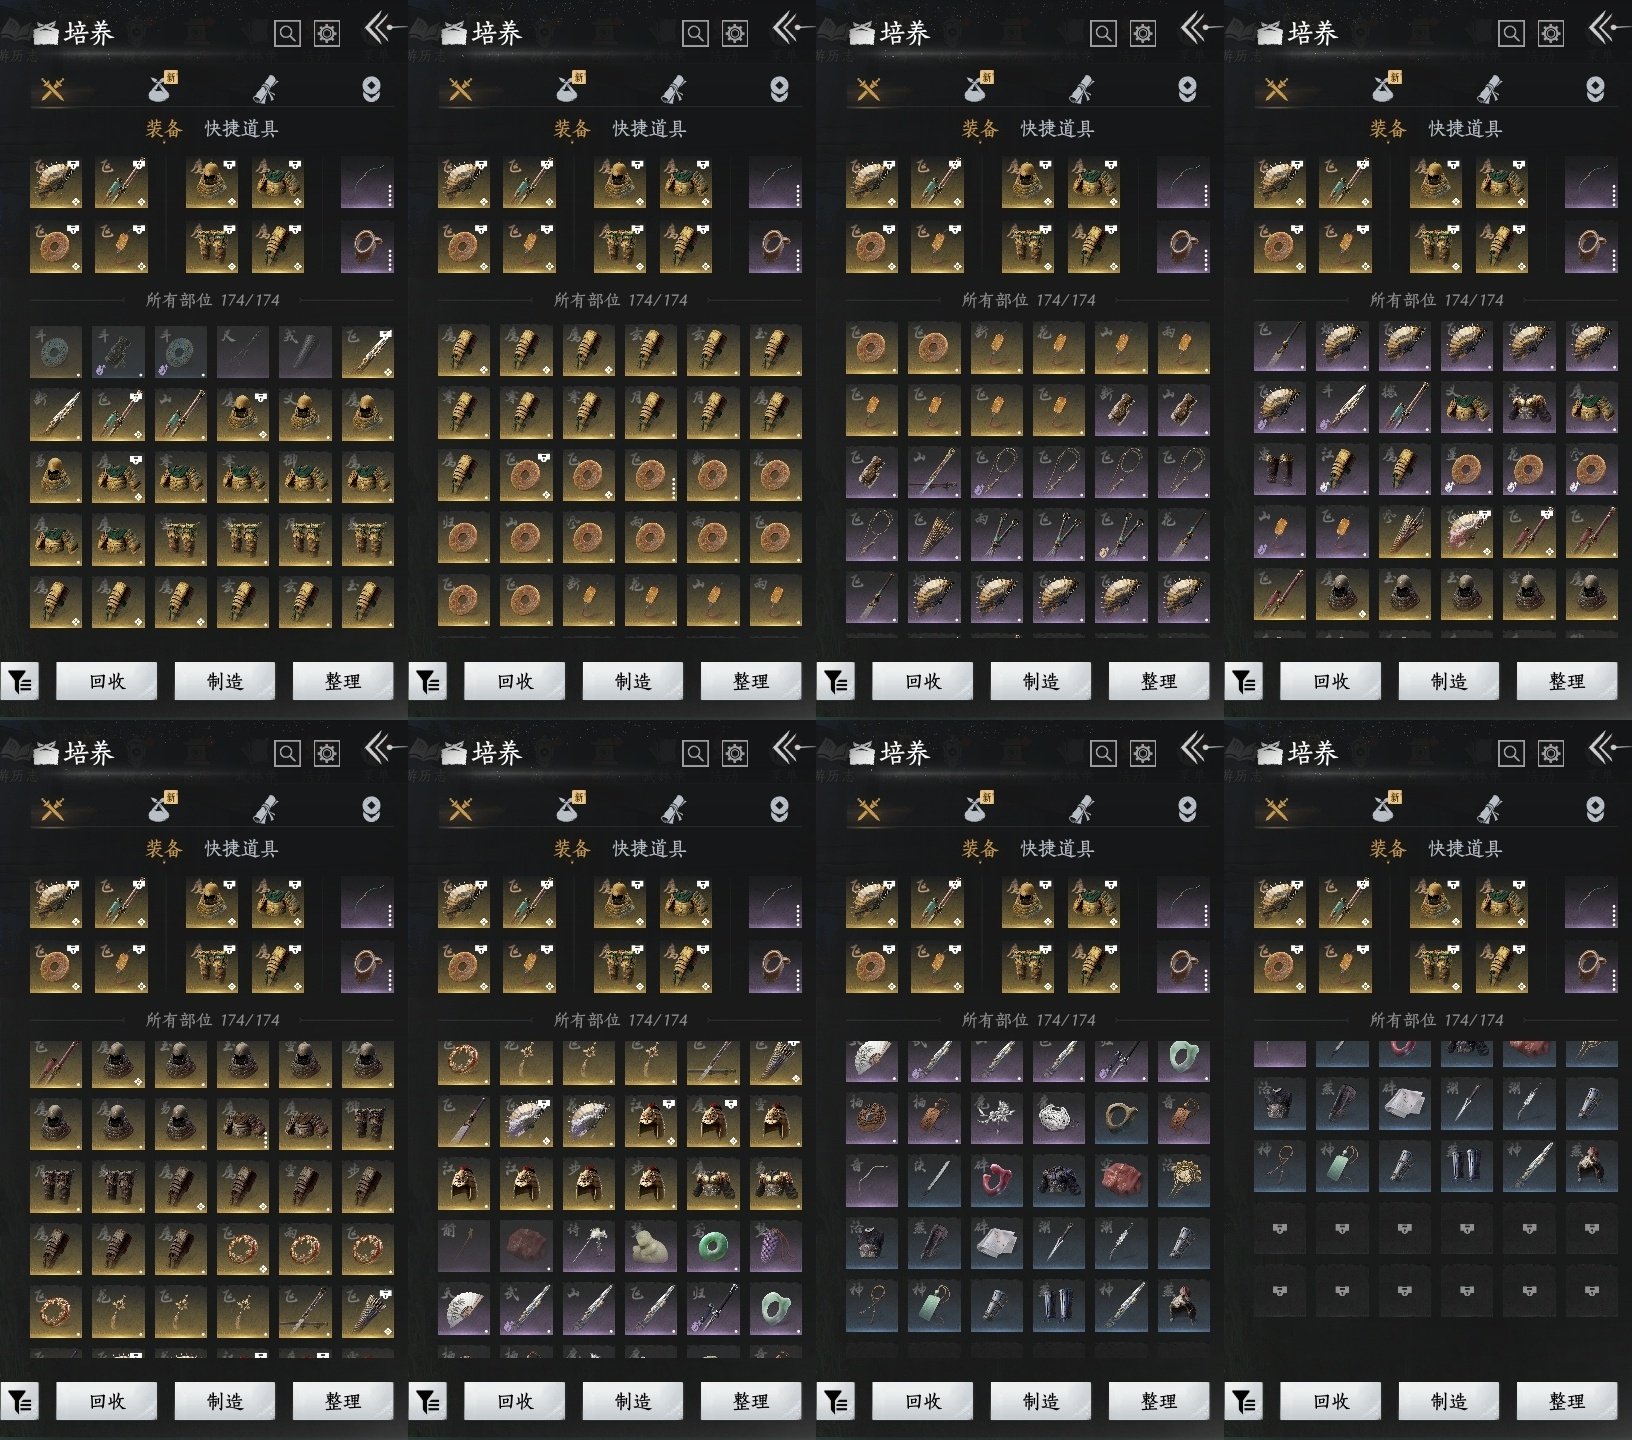Click 整理 in bottom row's second panel
The image size is (1632, 1440).
(750, 1401)
